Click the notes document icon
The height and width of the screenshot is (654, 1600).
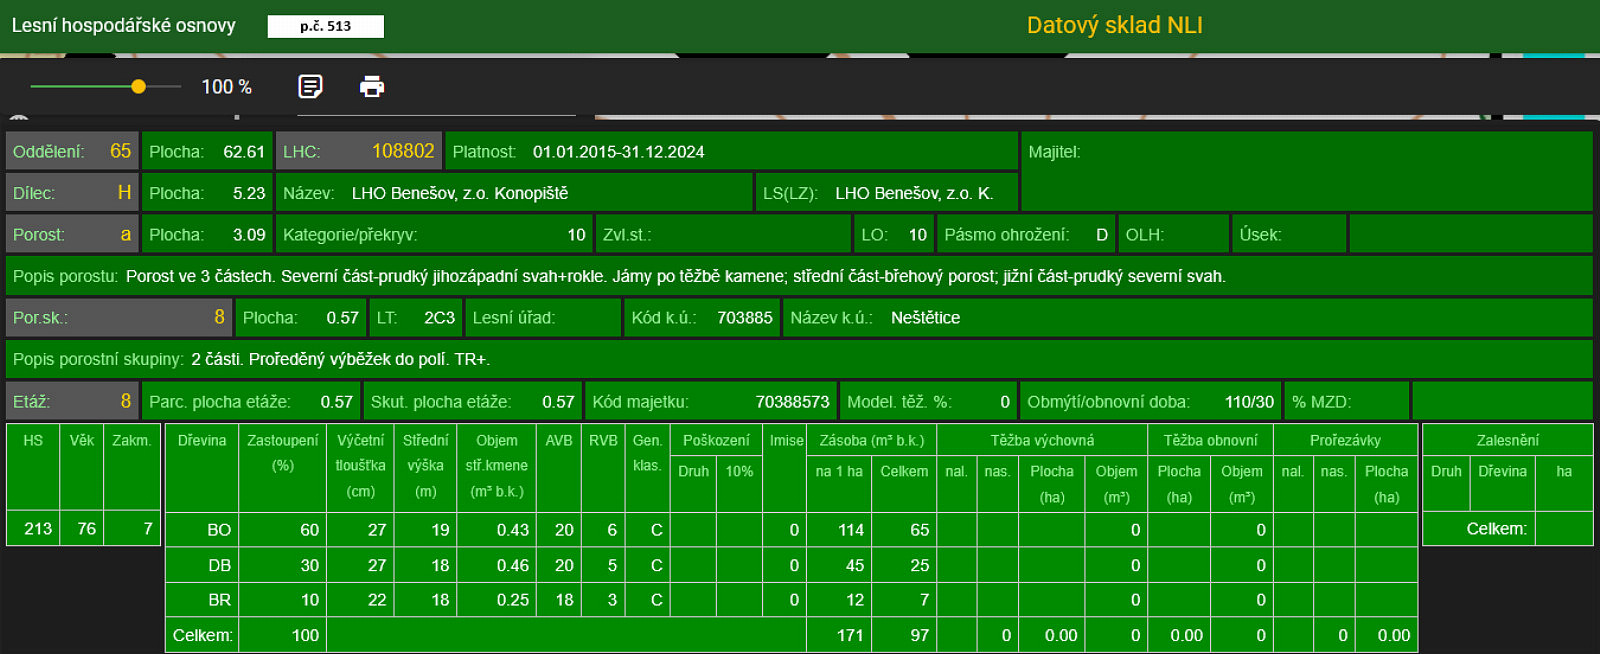tap(310, 87)
